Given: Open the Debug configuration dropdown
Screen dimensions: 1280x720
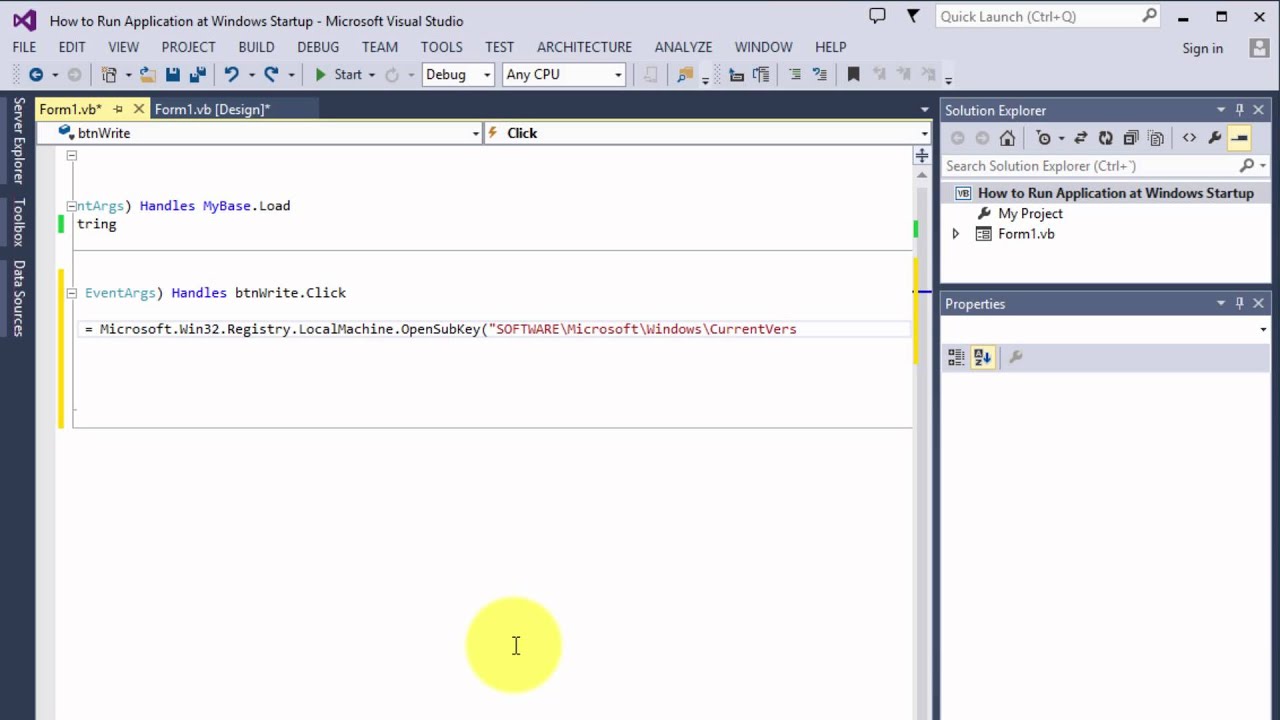Looking at the screenshot, I should pyautogui.click(x=487, y=75).
